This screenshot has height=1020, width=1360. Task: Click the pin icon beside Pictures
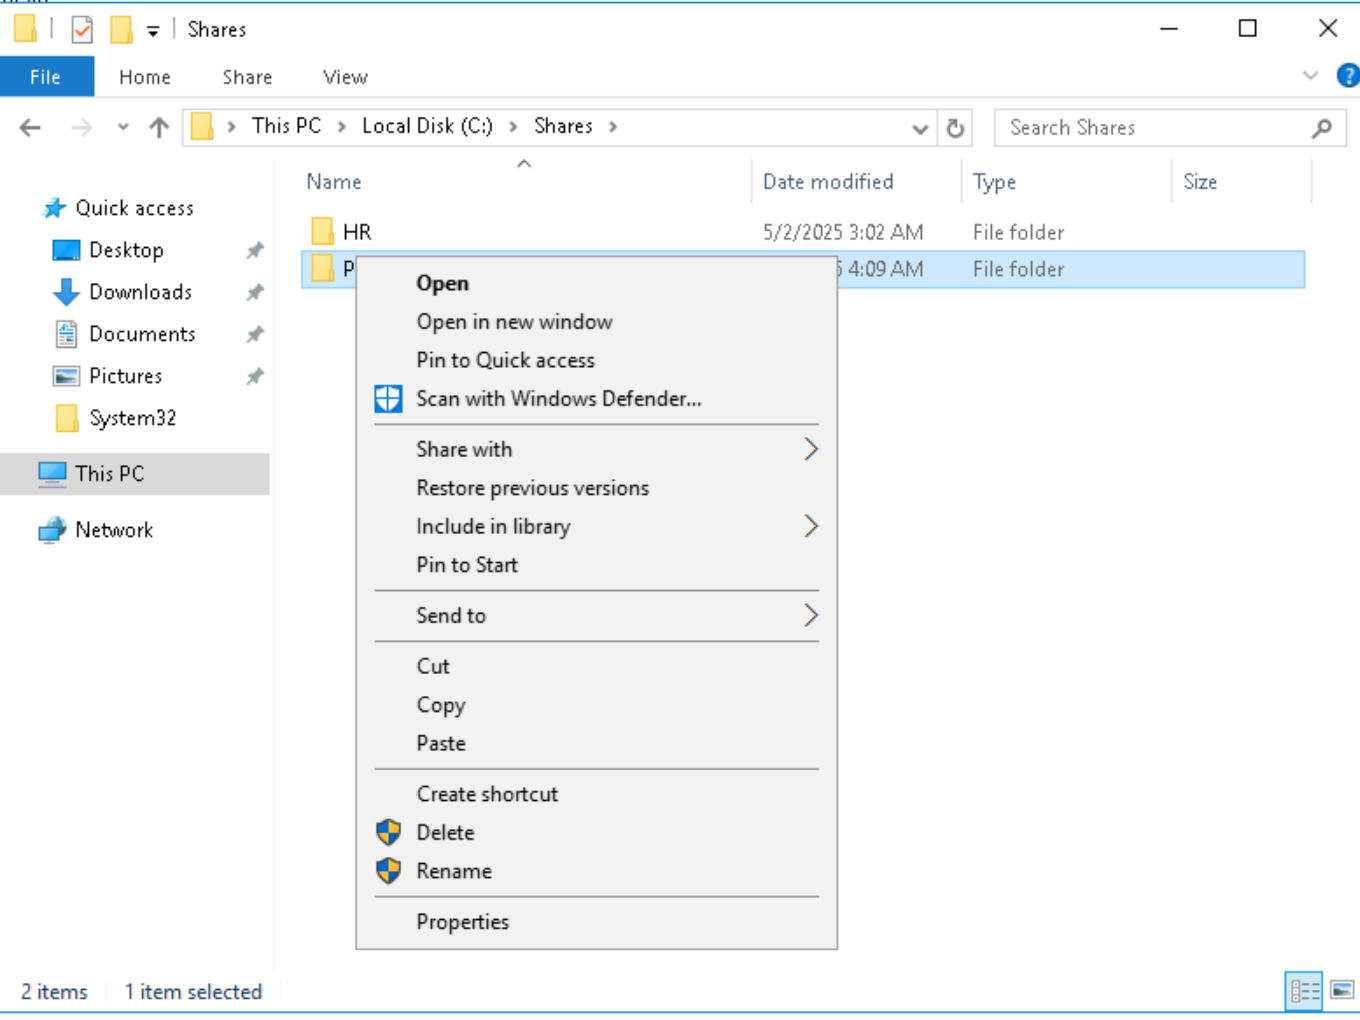[255, 376]
